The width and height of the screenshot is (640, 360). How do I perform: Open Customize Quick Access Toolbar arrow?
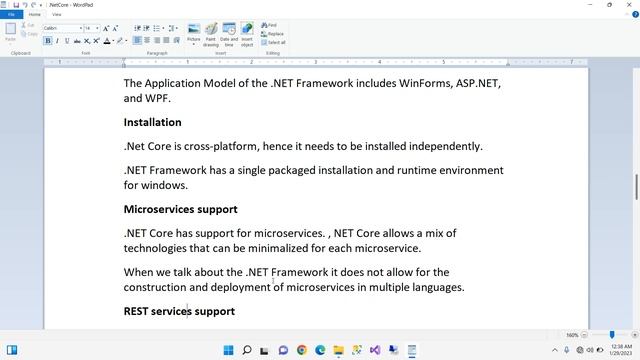tap(41, 5)
